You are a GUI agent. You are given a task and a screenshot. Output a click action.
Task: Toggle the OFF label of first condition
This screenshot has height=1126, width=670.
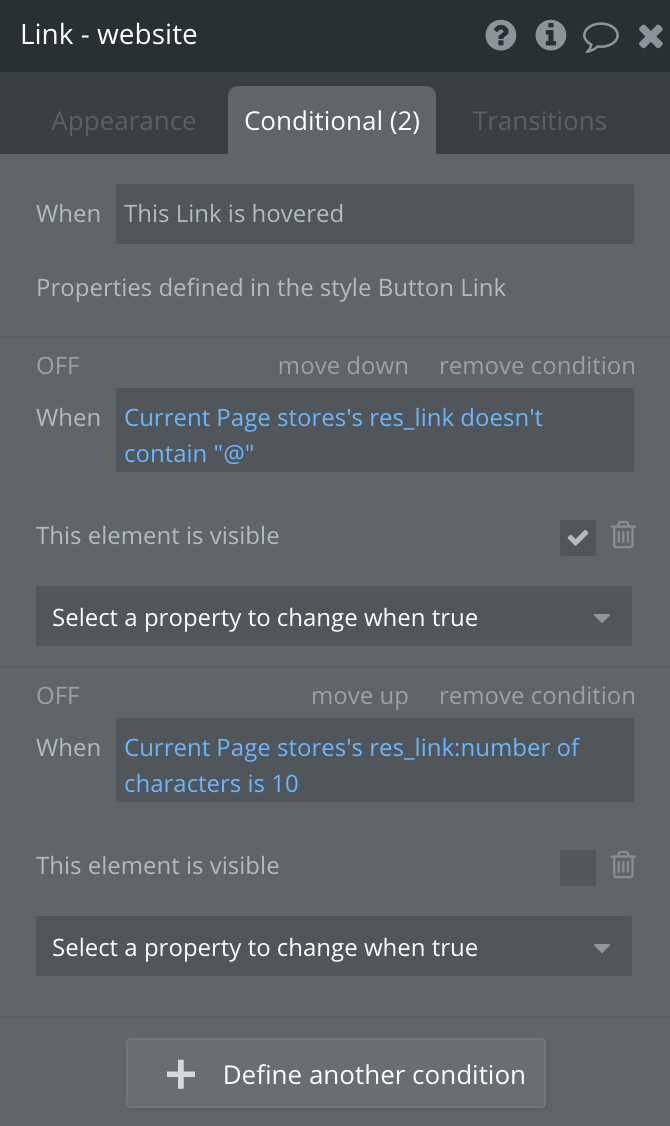tap(58, 366)
